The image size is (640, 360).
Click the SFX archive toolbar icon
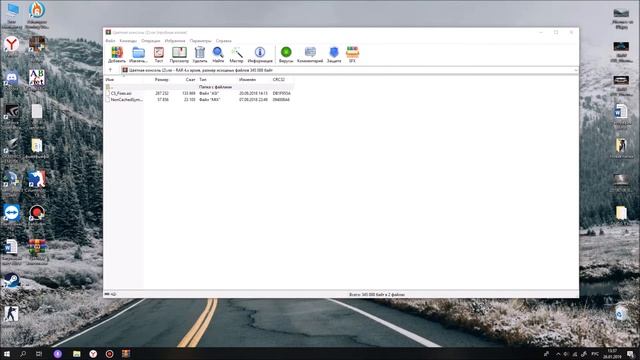tap(352, 54)
